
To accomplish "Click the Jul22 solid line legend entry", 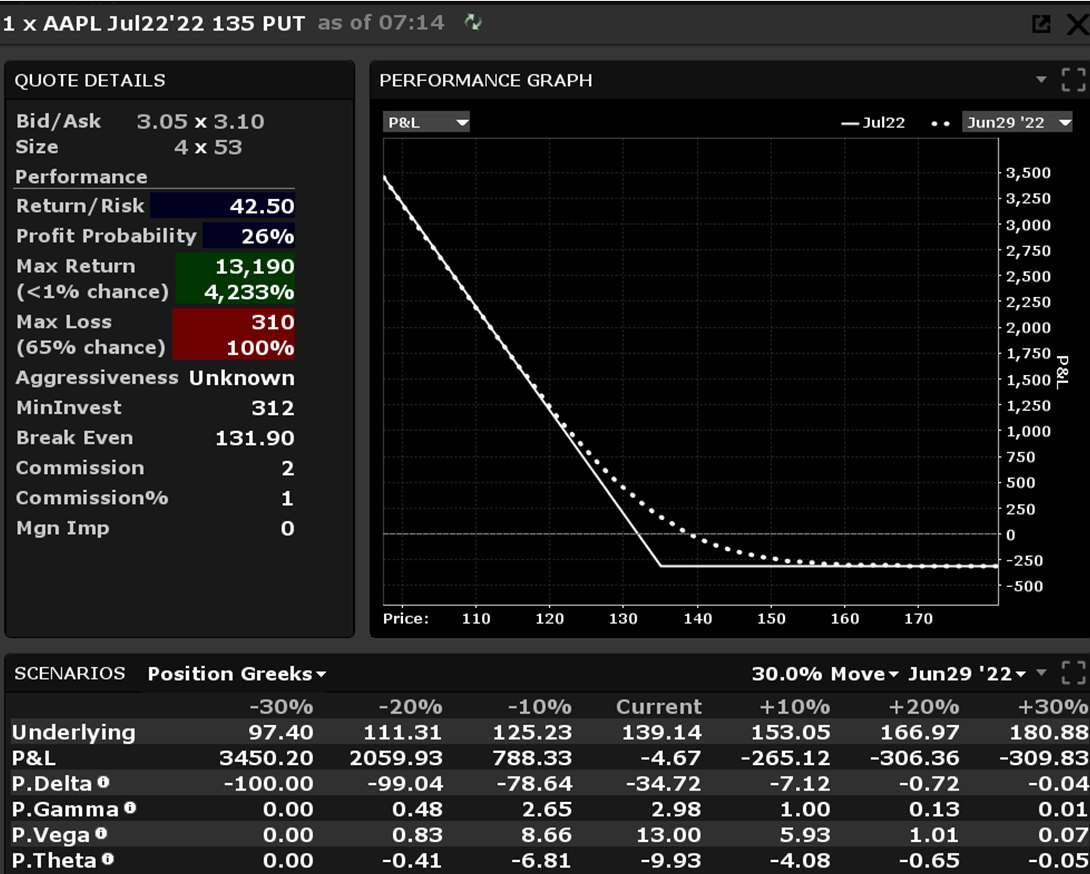I will [x=873, y=123].
